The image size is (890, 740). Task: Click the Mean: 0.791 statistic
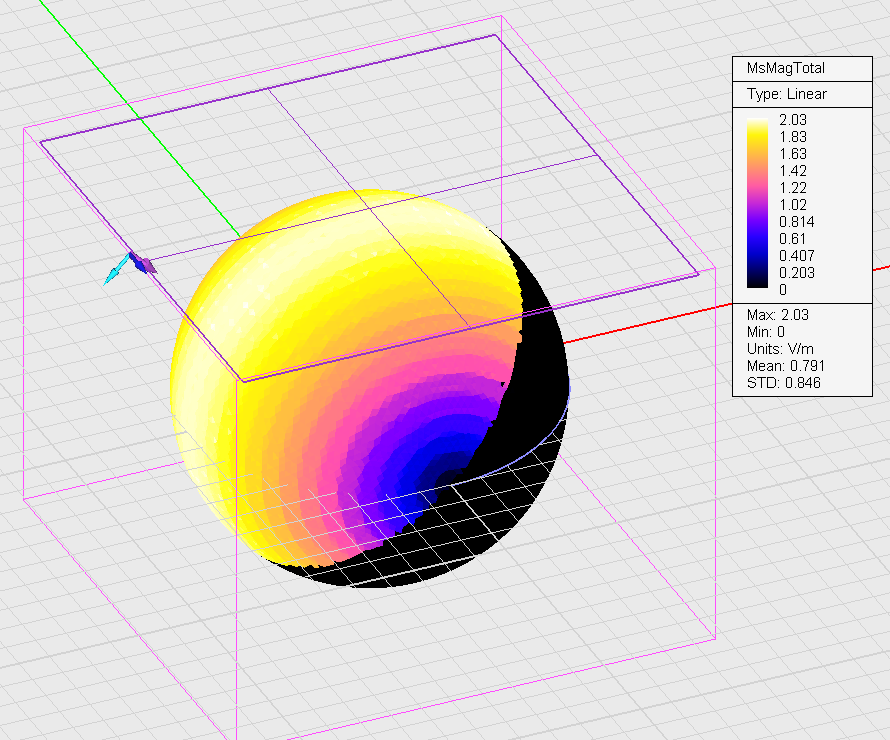click(785, 366)
